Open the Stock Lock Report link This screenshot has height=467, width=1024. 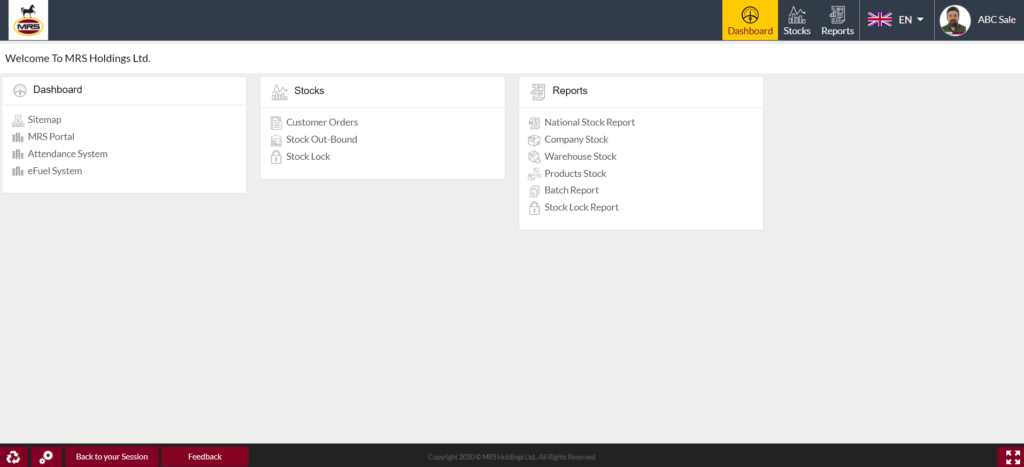point(581,207)
